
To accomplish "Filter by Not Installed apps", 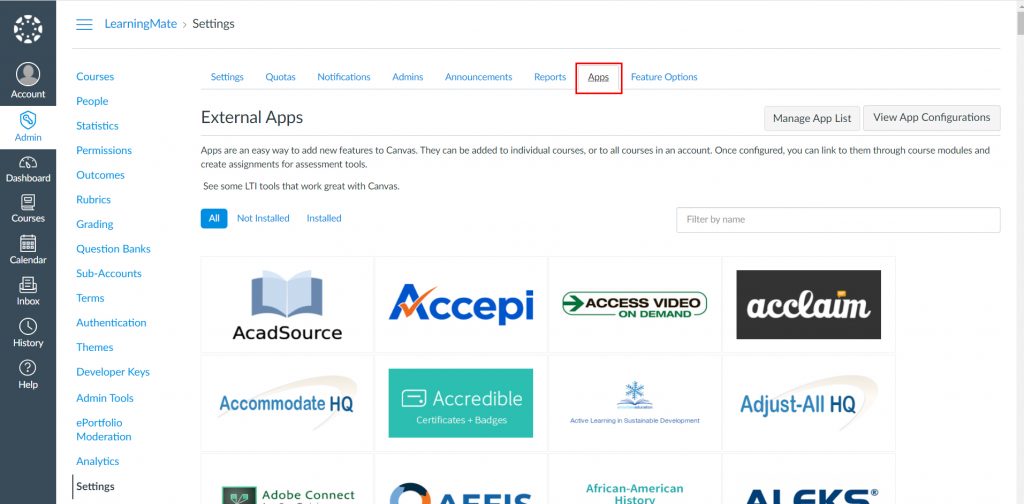I will [263, 219].
